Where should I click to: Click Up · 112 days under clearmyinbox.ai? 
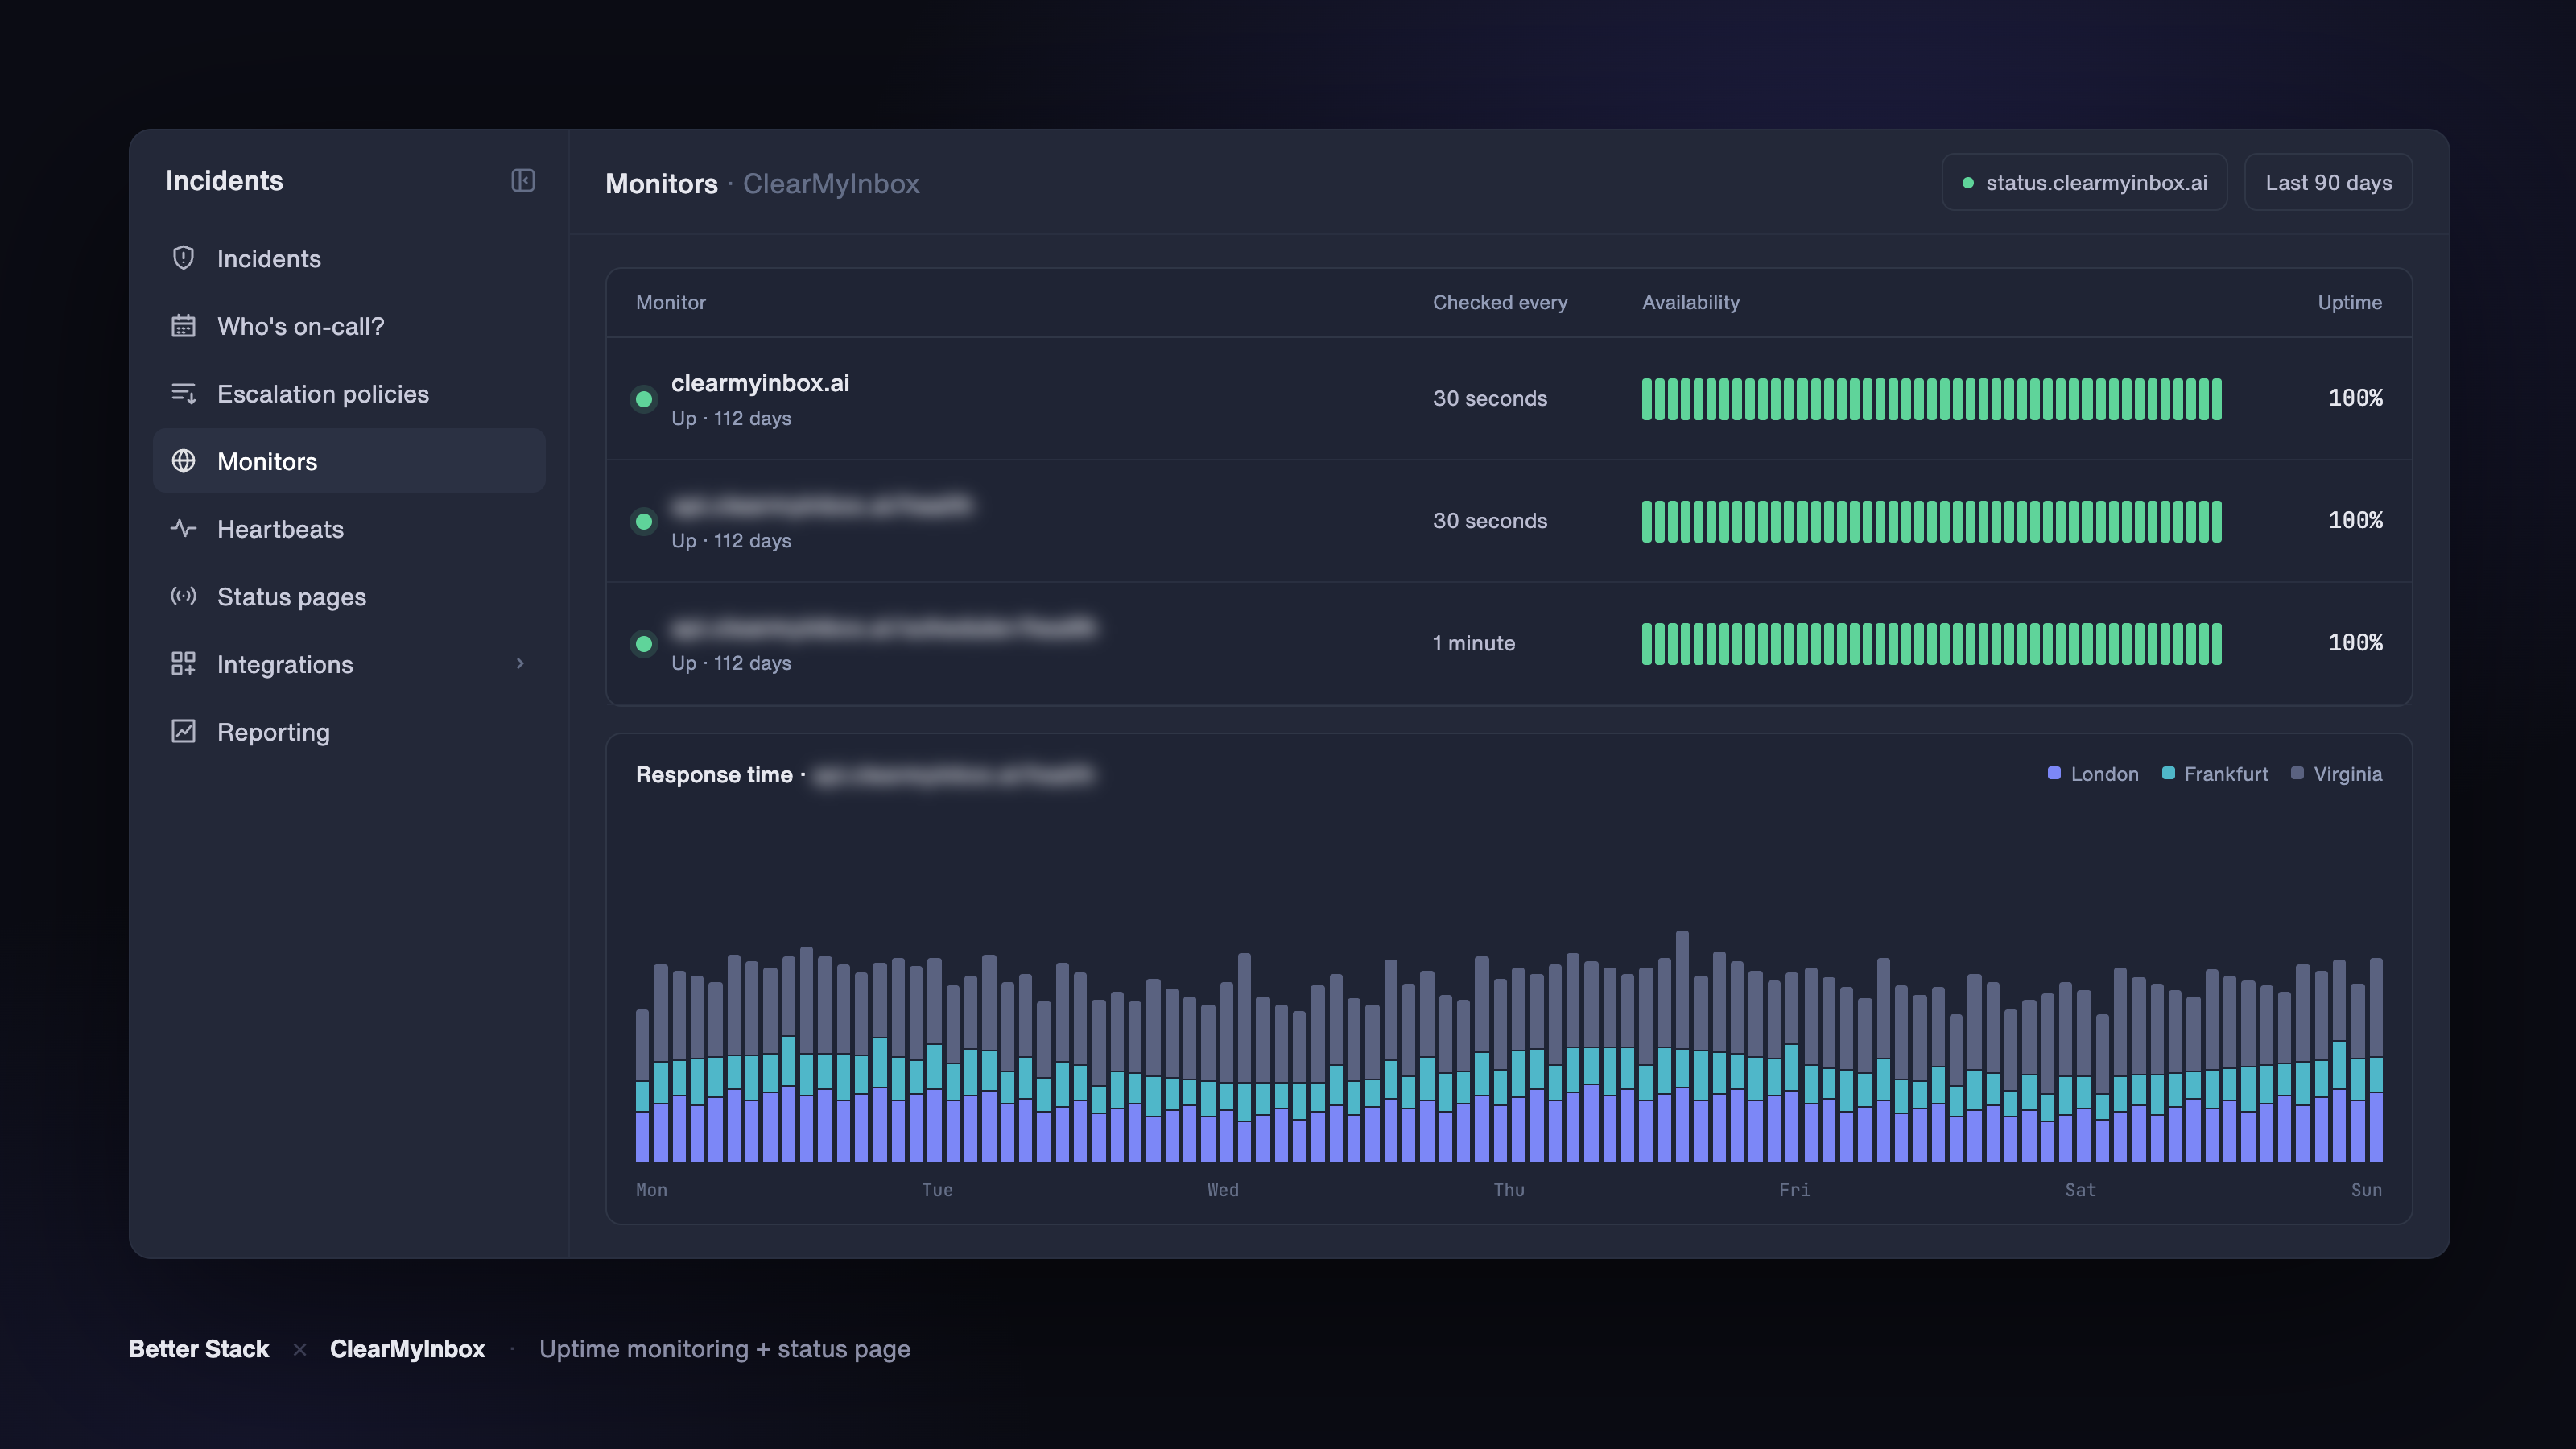pyautogui.click(x=731, y=419)
